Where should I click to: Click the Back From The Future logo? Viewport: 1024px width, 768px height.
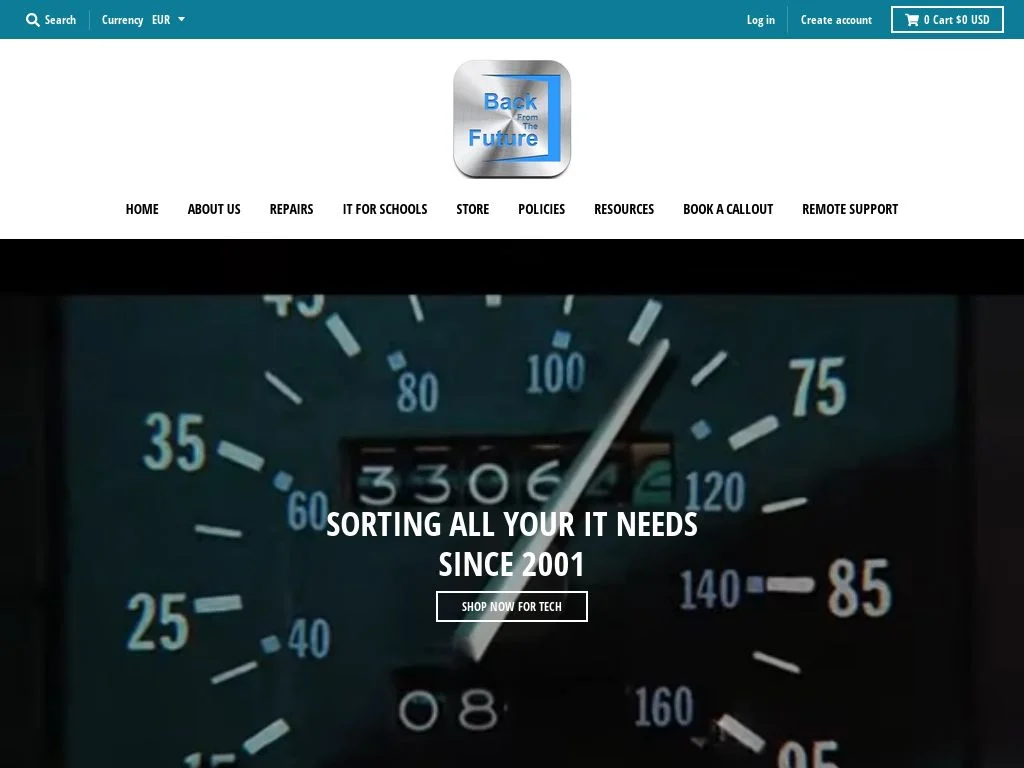coord(512,119)
